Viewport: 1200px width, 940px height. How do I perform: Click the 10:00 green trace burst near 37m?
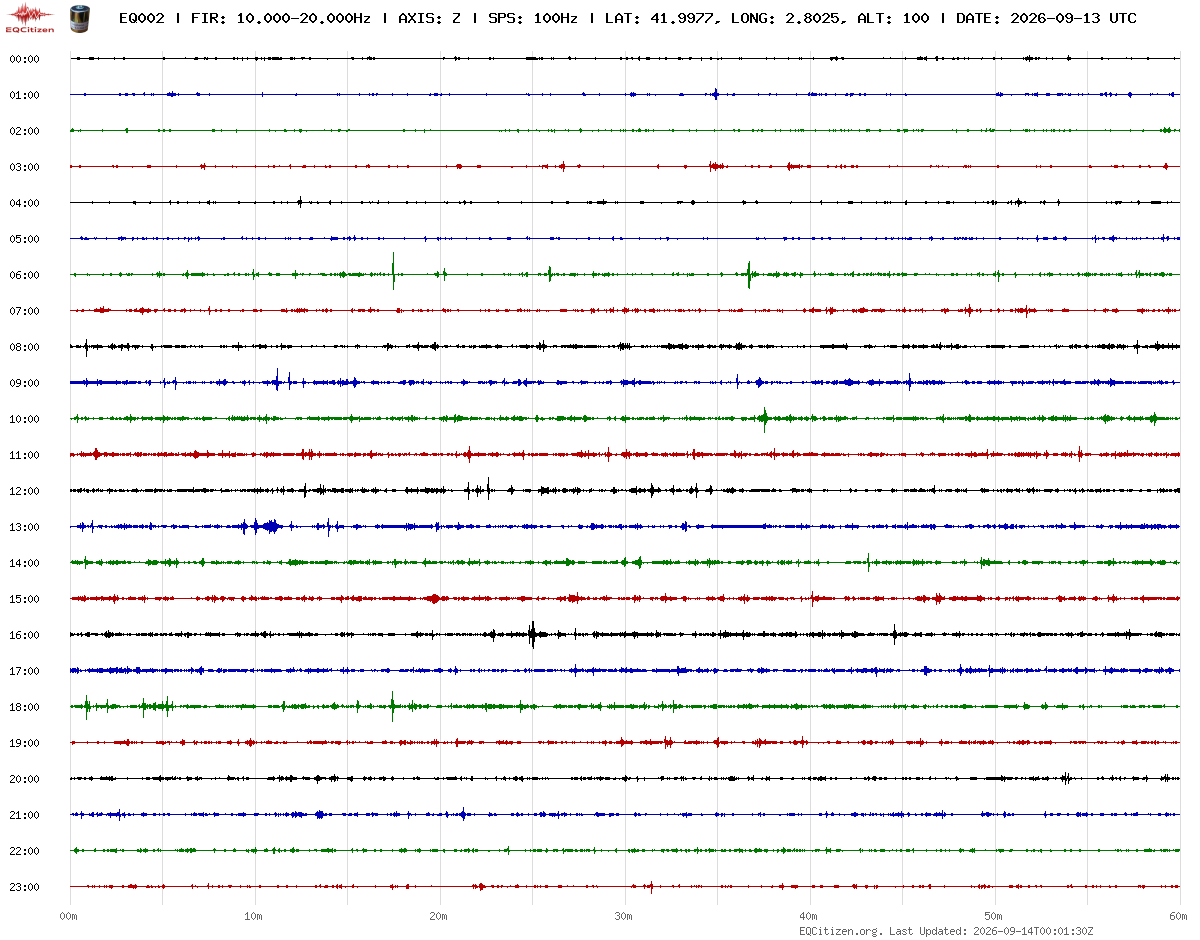point(765,418)
